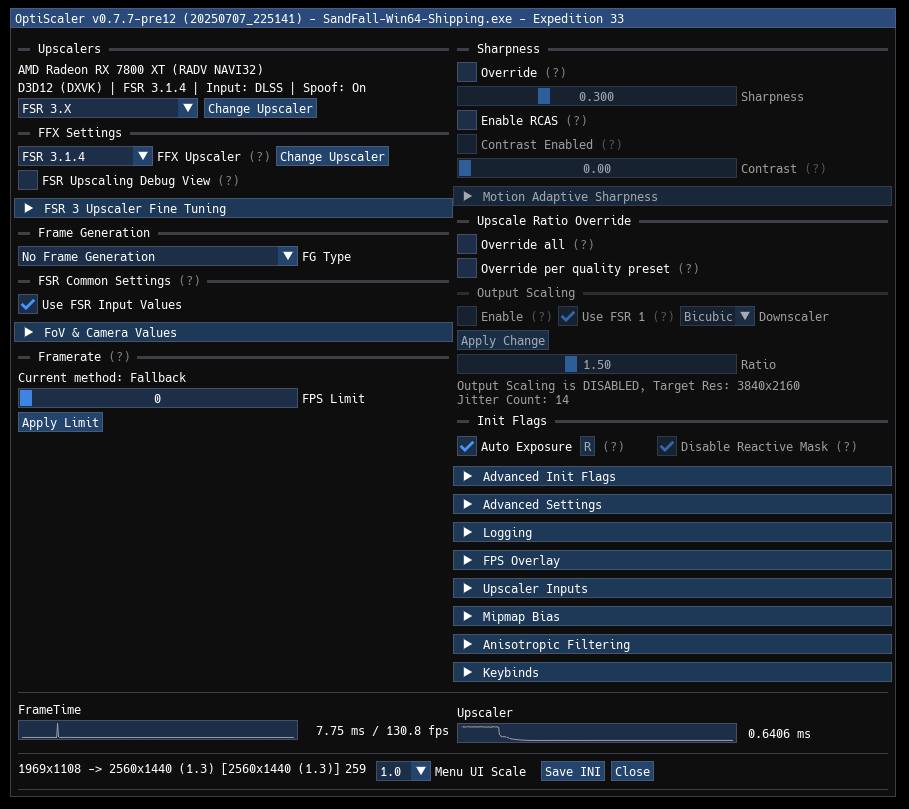This screenshot has height=809, width=909.
Task: Click the help icon beside FSR Upscaling Debug View
Action: 228,181
